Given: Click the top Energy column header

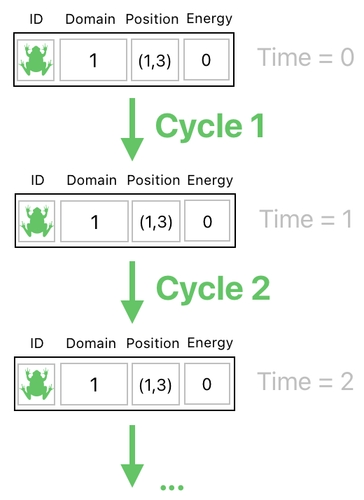Looking at the screenshot, I should point(209,19).
